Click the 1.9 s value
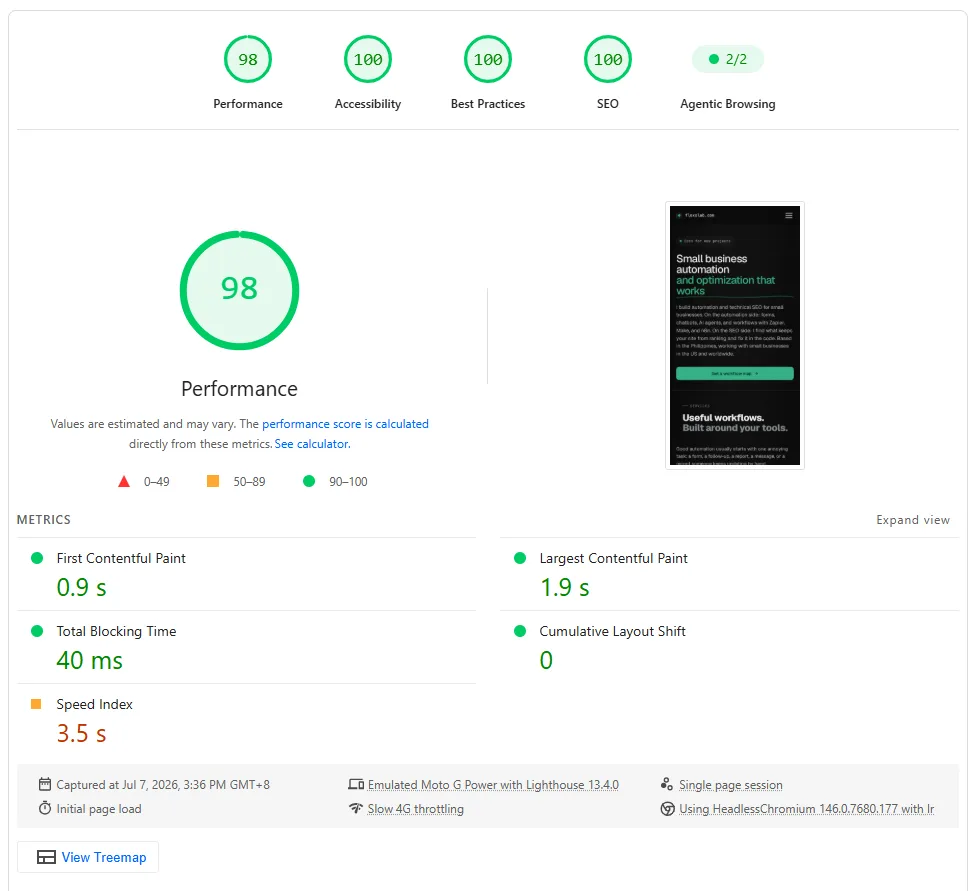 564,587
